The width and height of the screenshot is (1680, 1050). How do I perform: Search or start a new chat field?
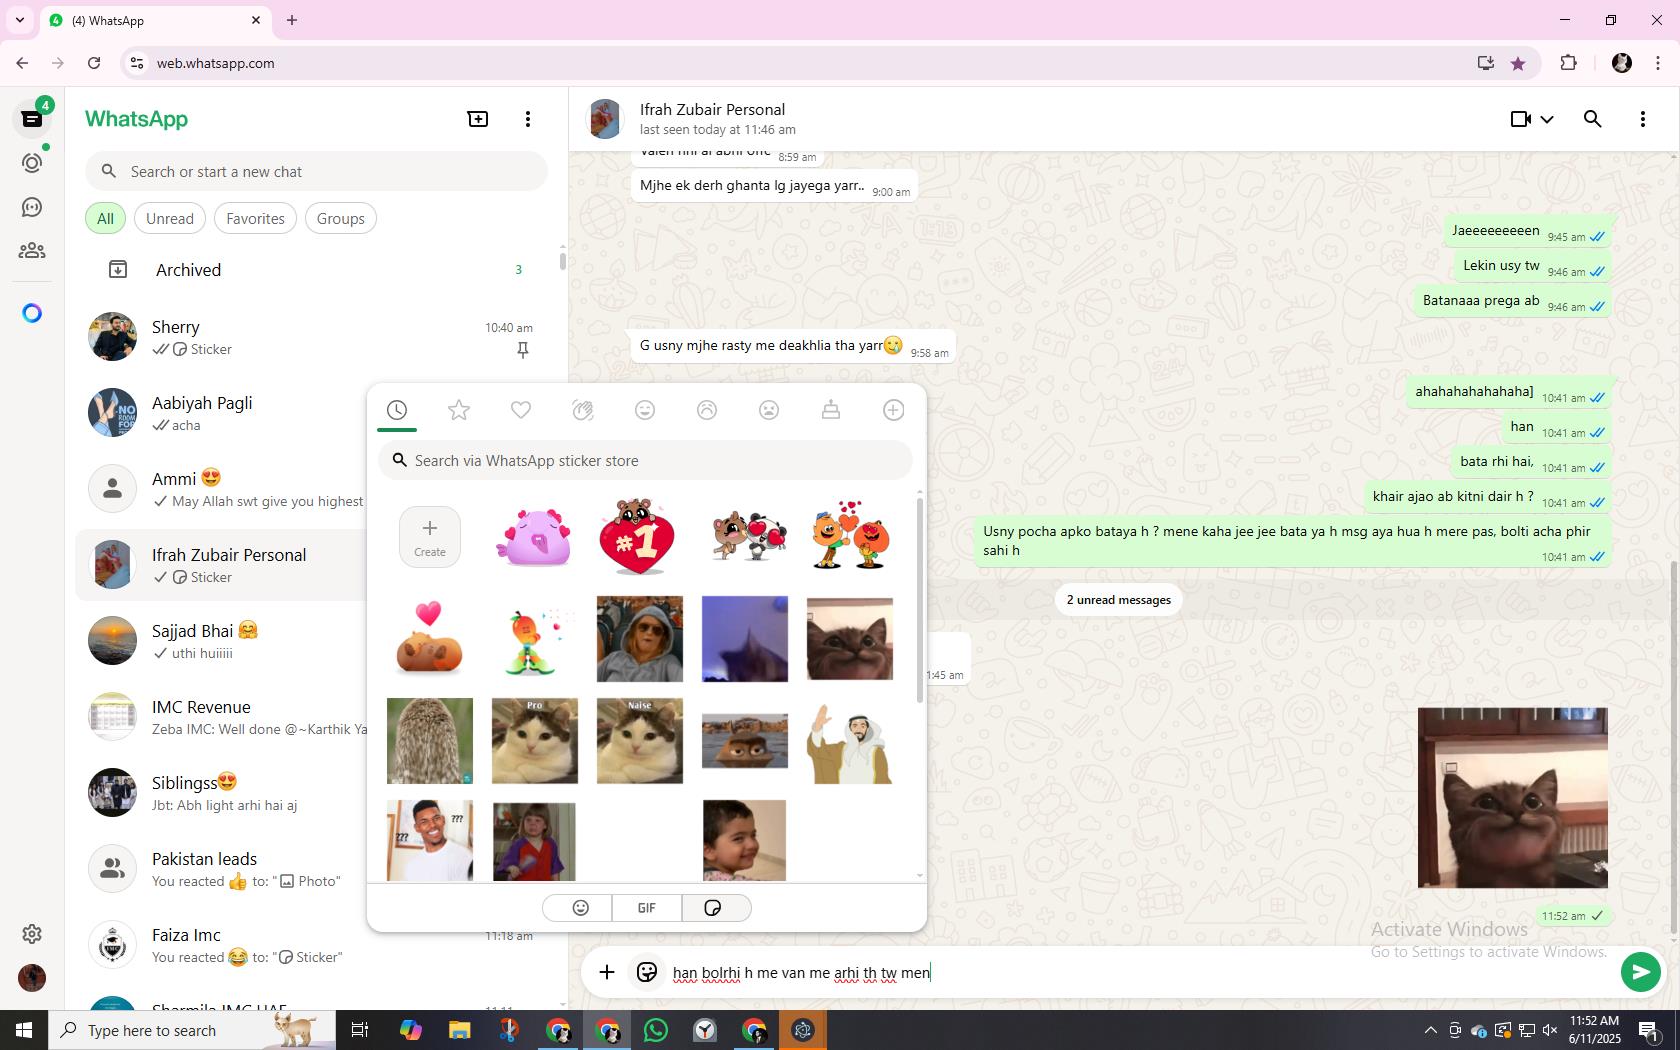tap(316, 172)
